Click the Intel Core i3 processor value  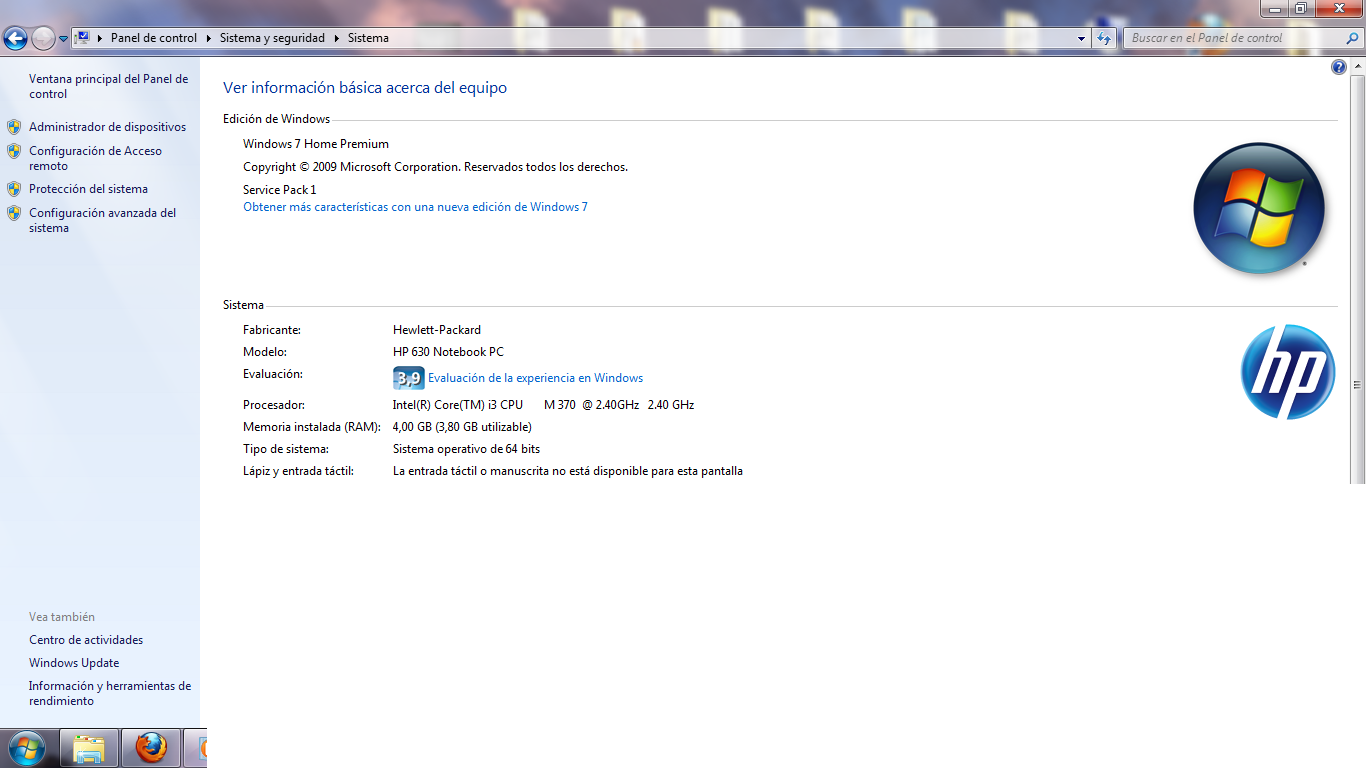[543, 405]
